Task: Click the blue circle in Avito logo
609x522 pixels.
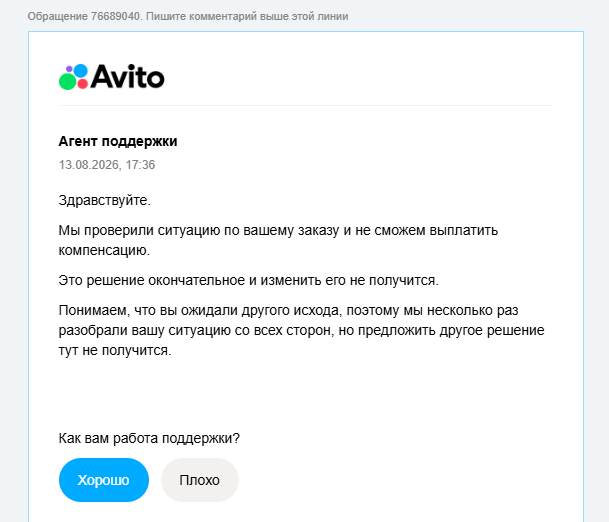Action: click(x=80, y=71)
